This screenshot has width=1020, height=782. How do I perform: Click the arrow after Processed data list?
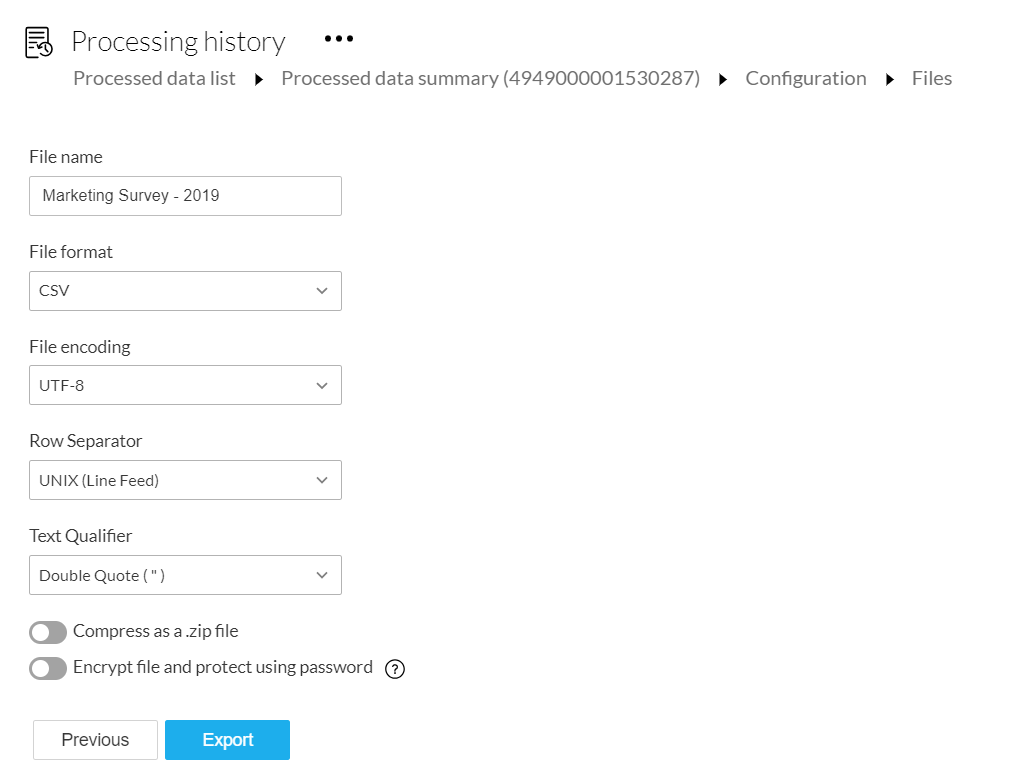(259, 80)
